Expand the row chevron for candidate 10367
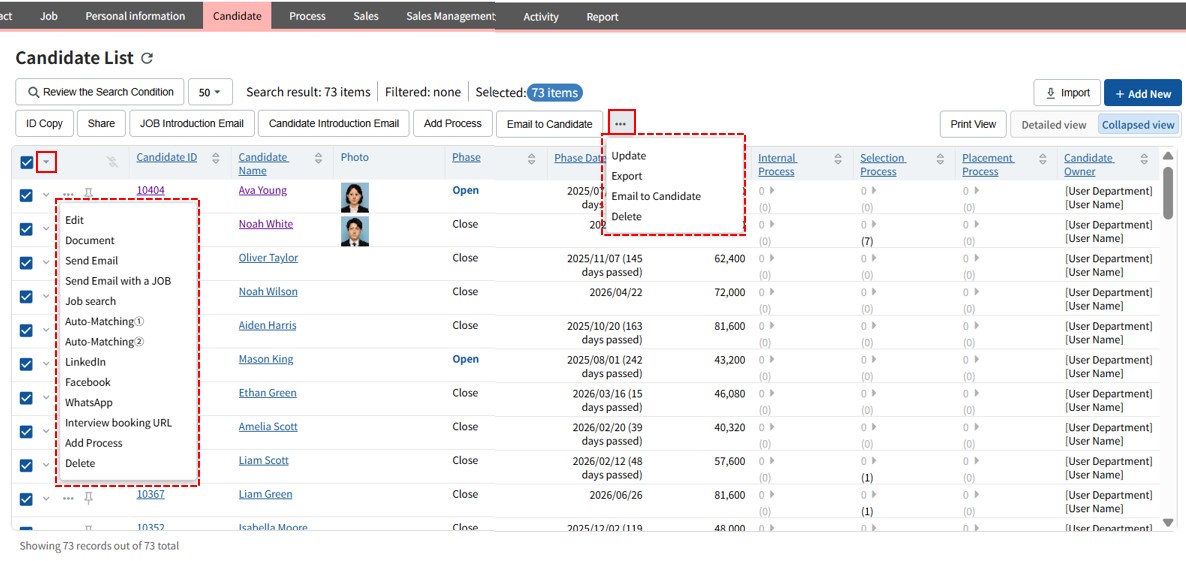This screenshot has width=1186, height=561. [46, 498]
